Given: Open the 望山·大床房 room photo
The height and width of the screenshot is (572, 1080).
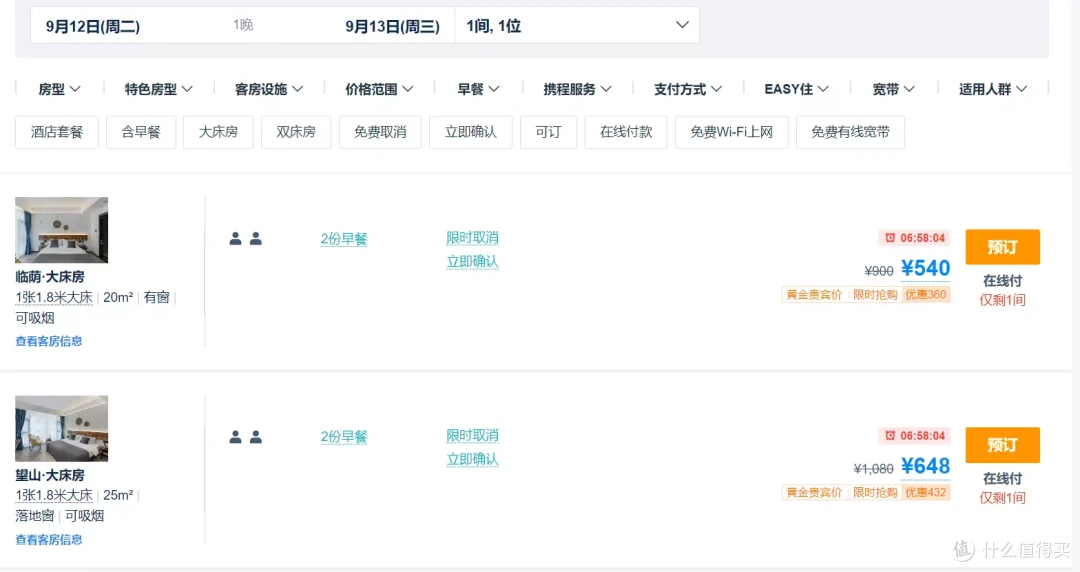Looking at the screenshot, I should [61, 429].
